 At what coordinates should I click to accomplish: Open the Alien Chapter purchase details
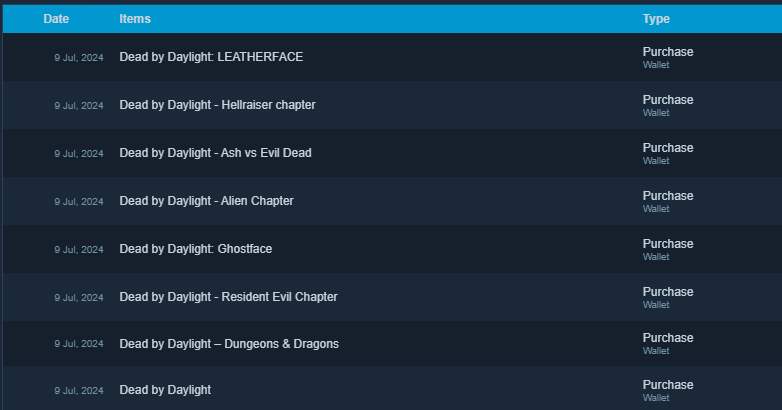point(392,201)
